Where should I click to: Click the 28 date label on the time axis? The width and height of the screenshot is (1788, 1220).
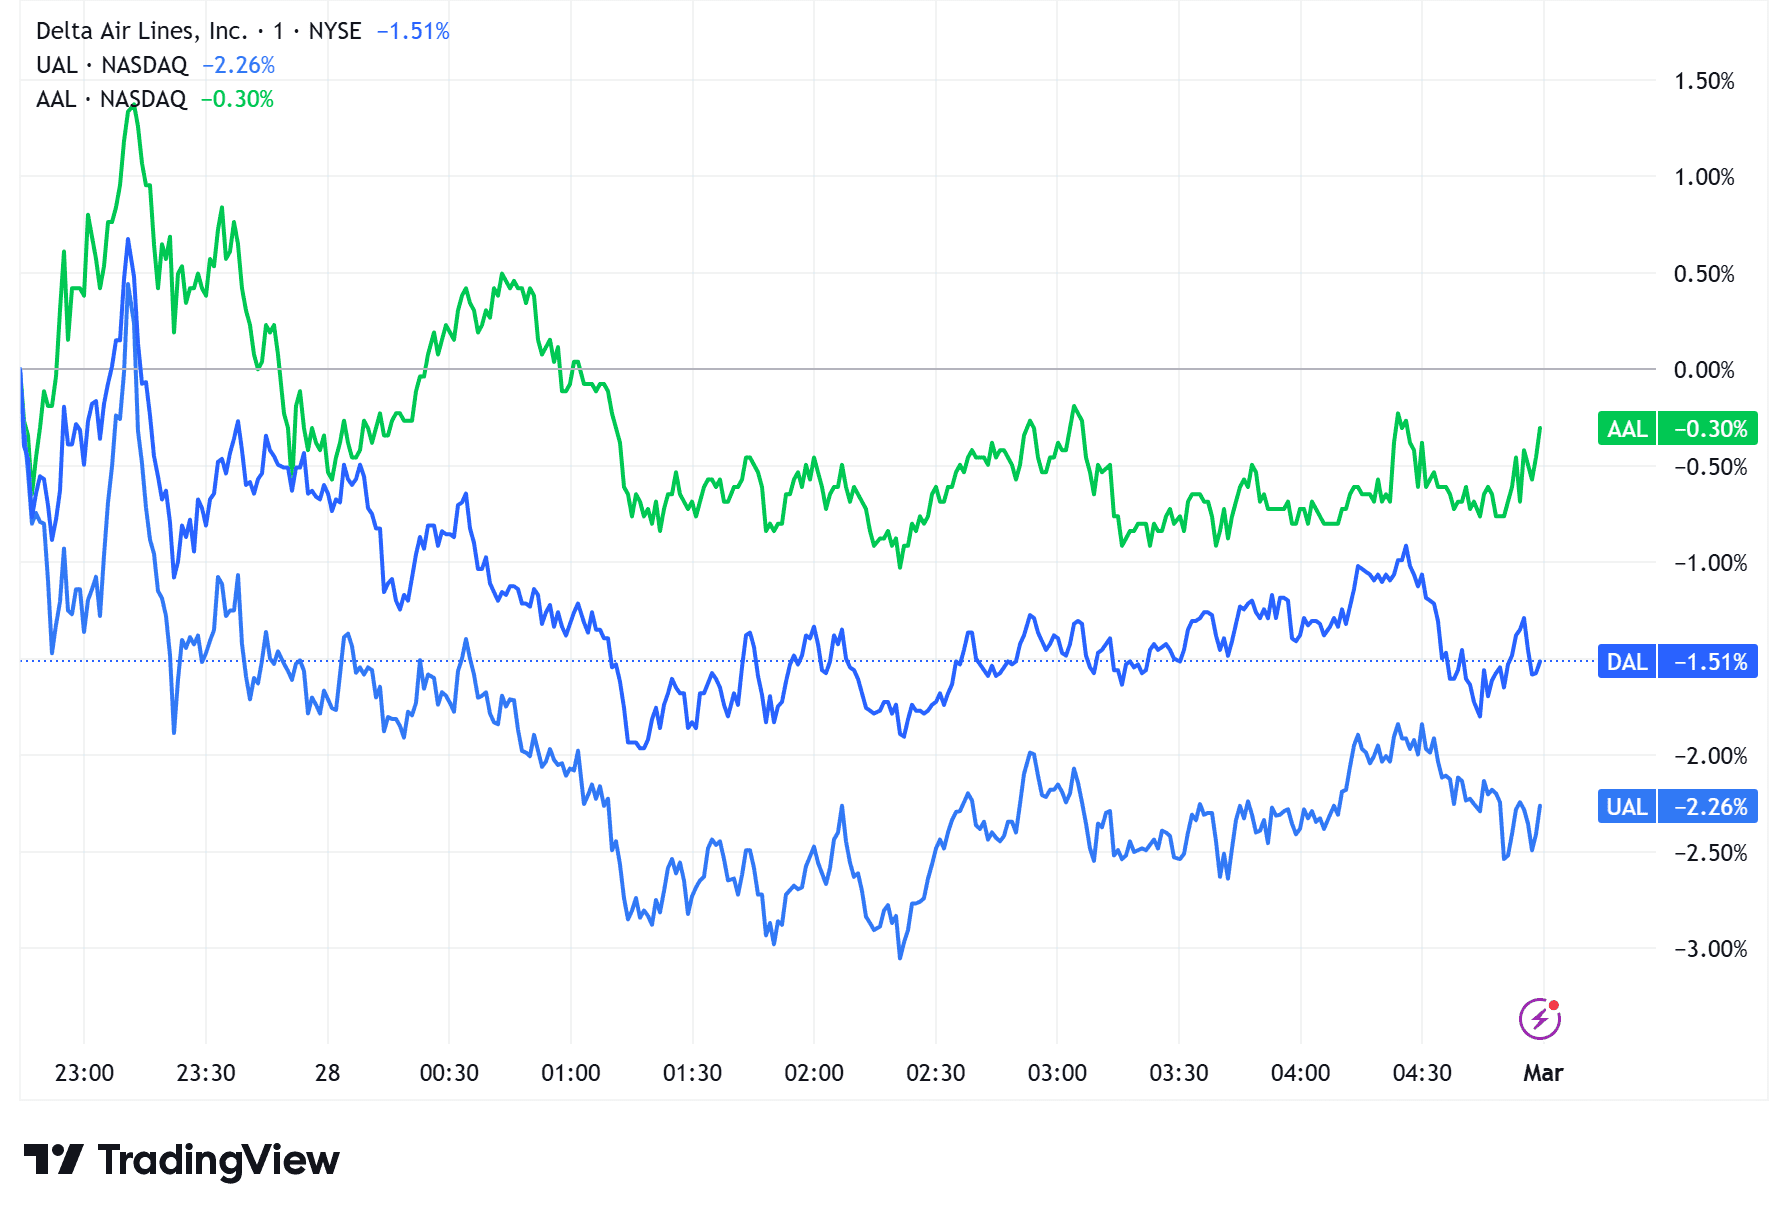[327, 1073]
